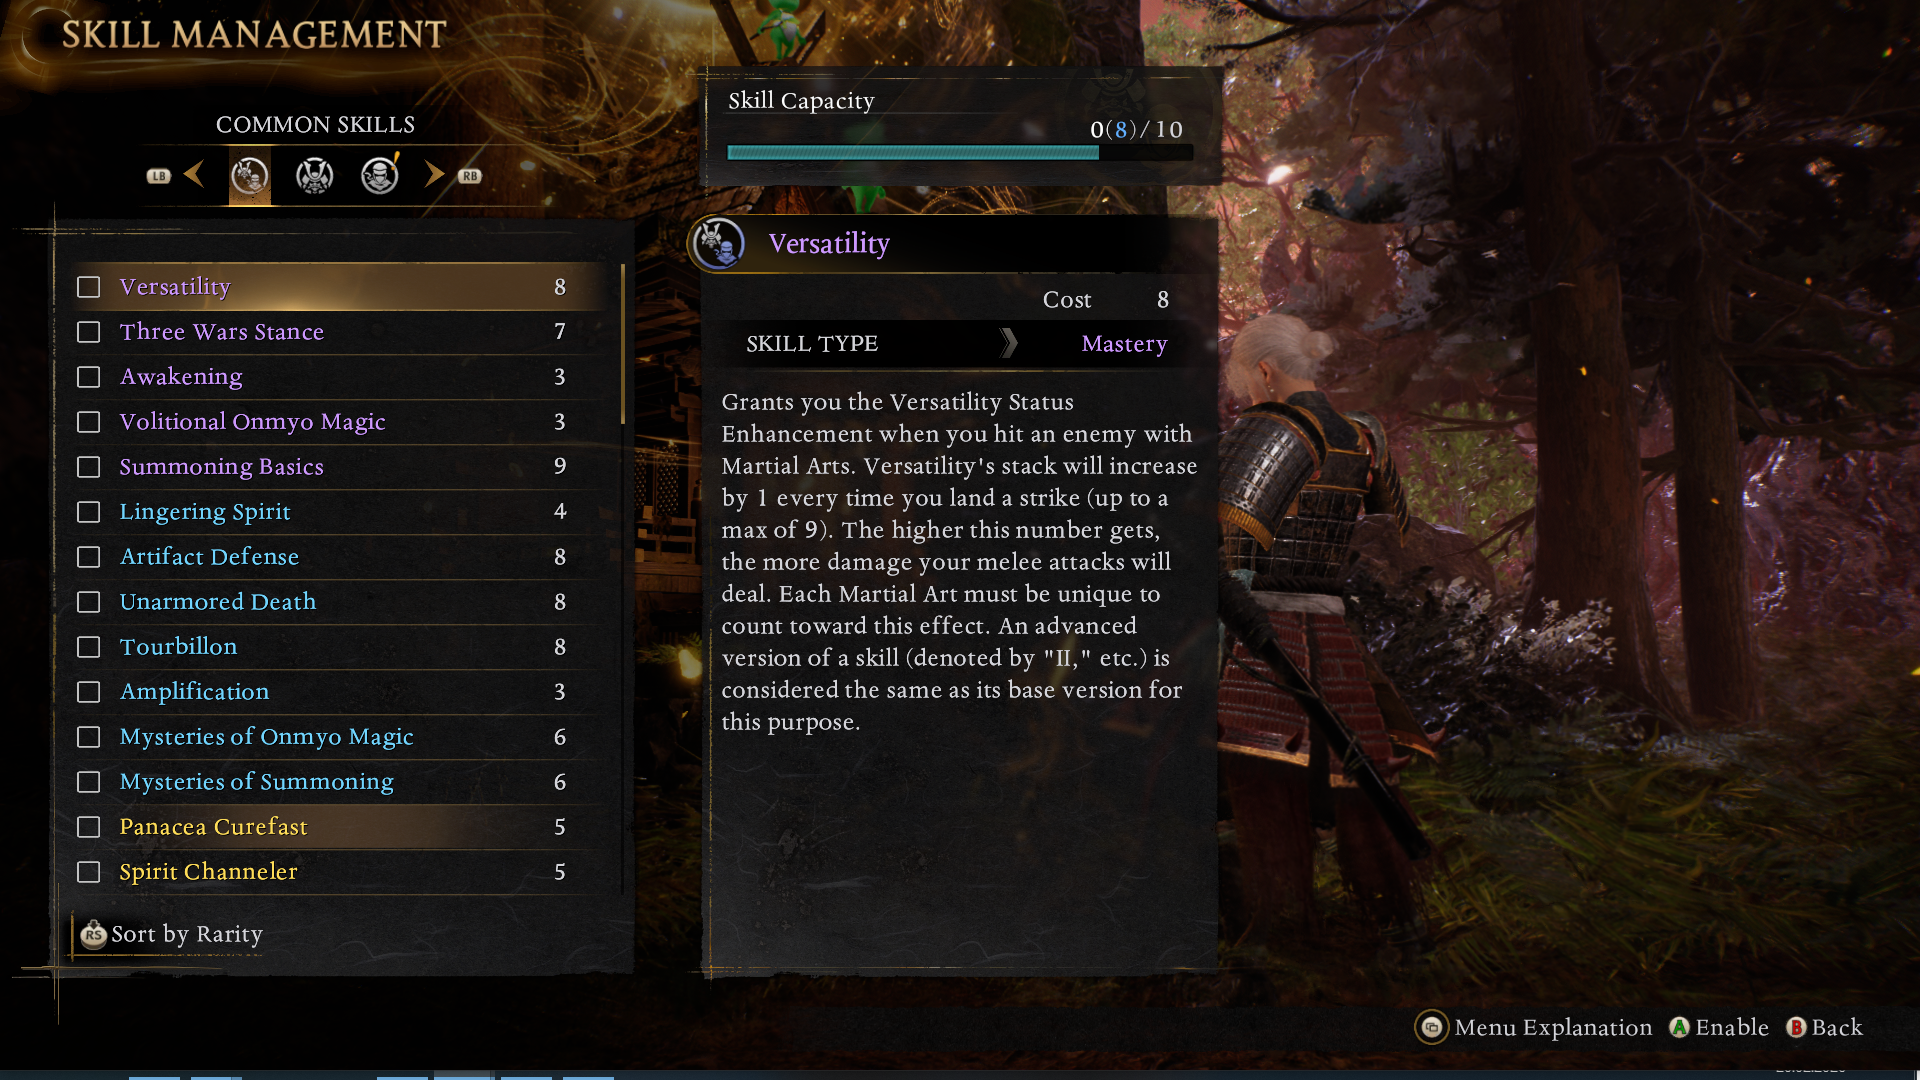Select the first common skills category icon
This screenshot has height=1080, width=1920.
pos(250,177)
